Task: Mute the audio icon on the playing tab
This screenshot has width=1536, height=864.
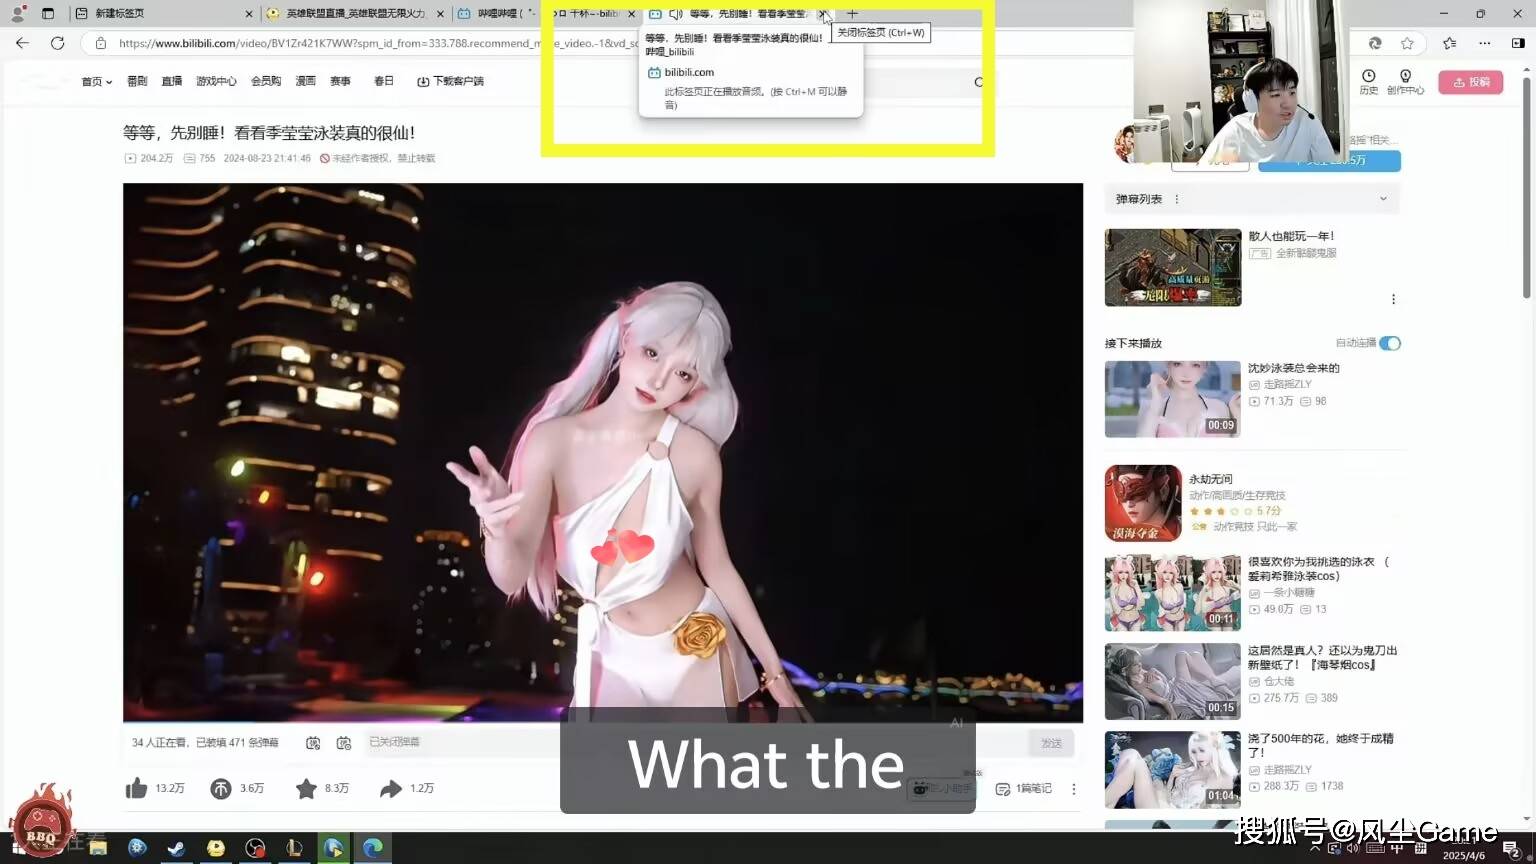Action: (676, 13)
